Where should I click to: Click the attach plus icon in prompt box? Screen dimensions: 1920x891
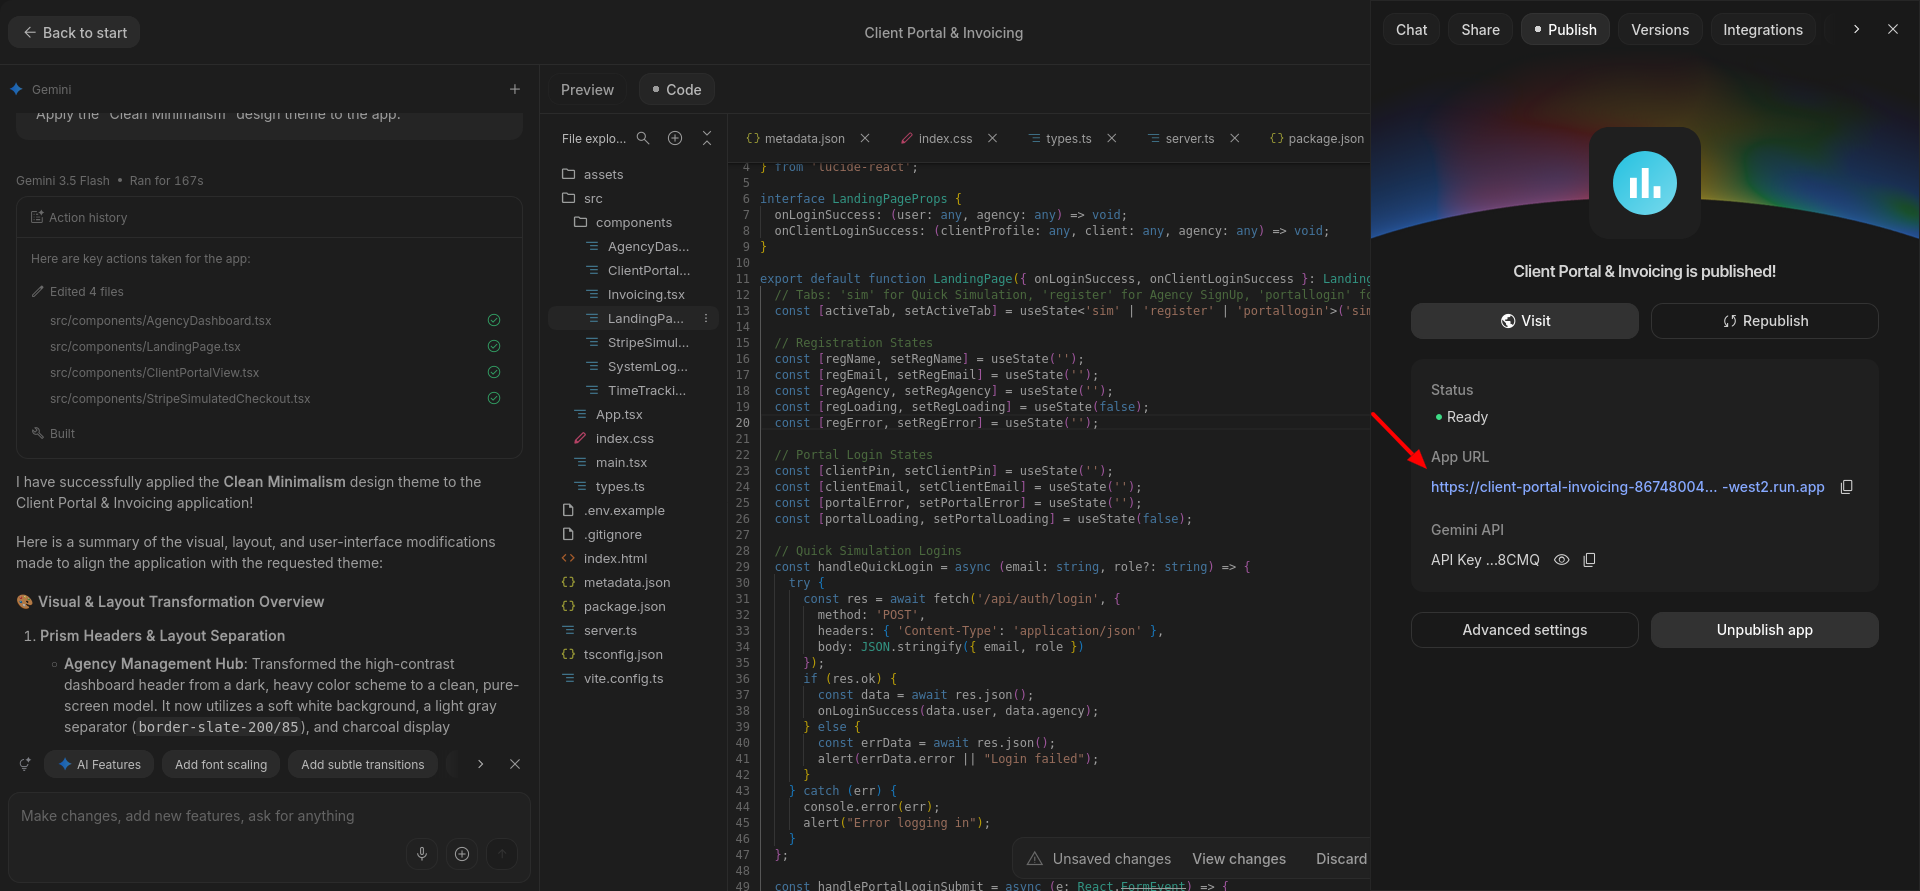pos(462,854)
